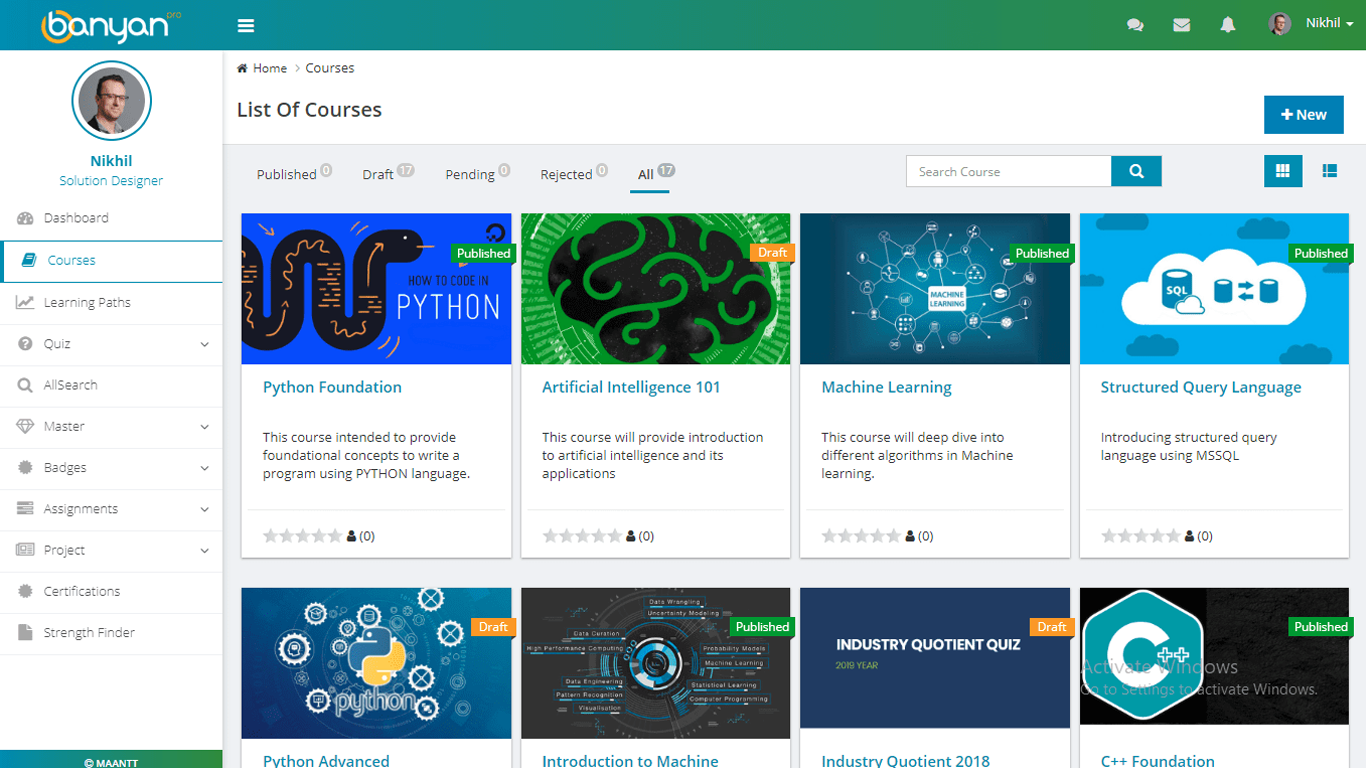Click the SQL cloud thumbnail
Viewport: 1366px width, 768px height.
point(1214,289)
